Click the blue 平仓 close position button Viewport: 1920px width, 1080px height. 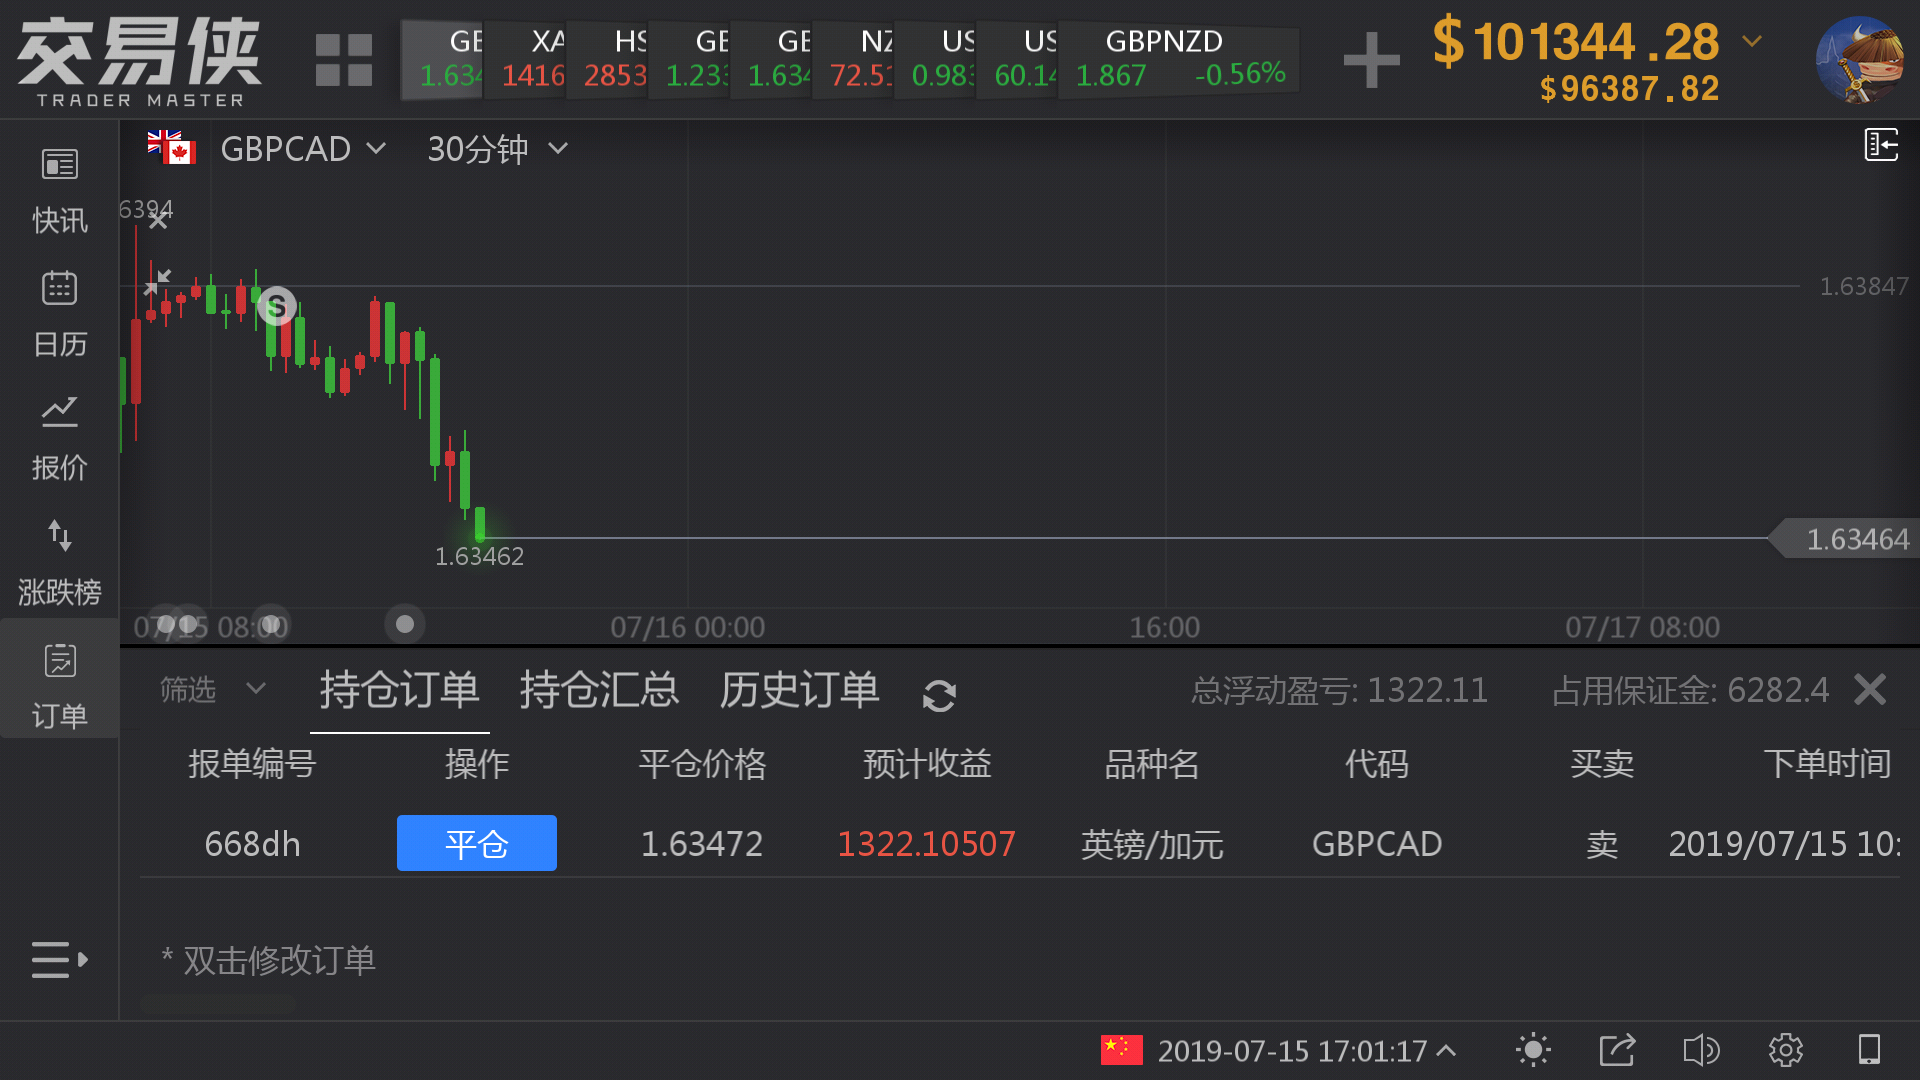pyautogui.click(x=476, y=843)
